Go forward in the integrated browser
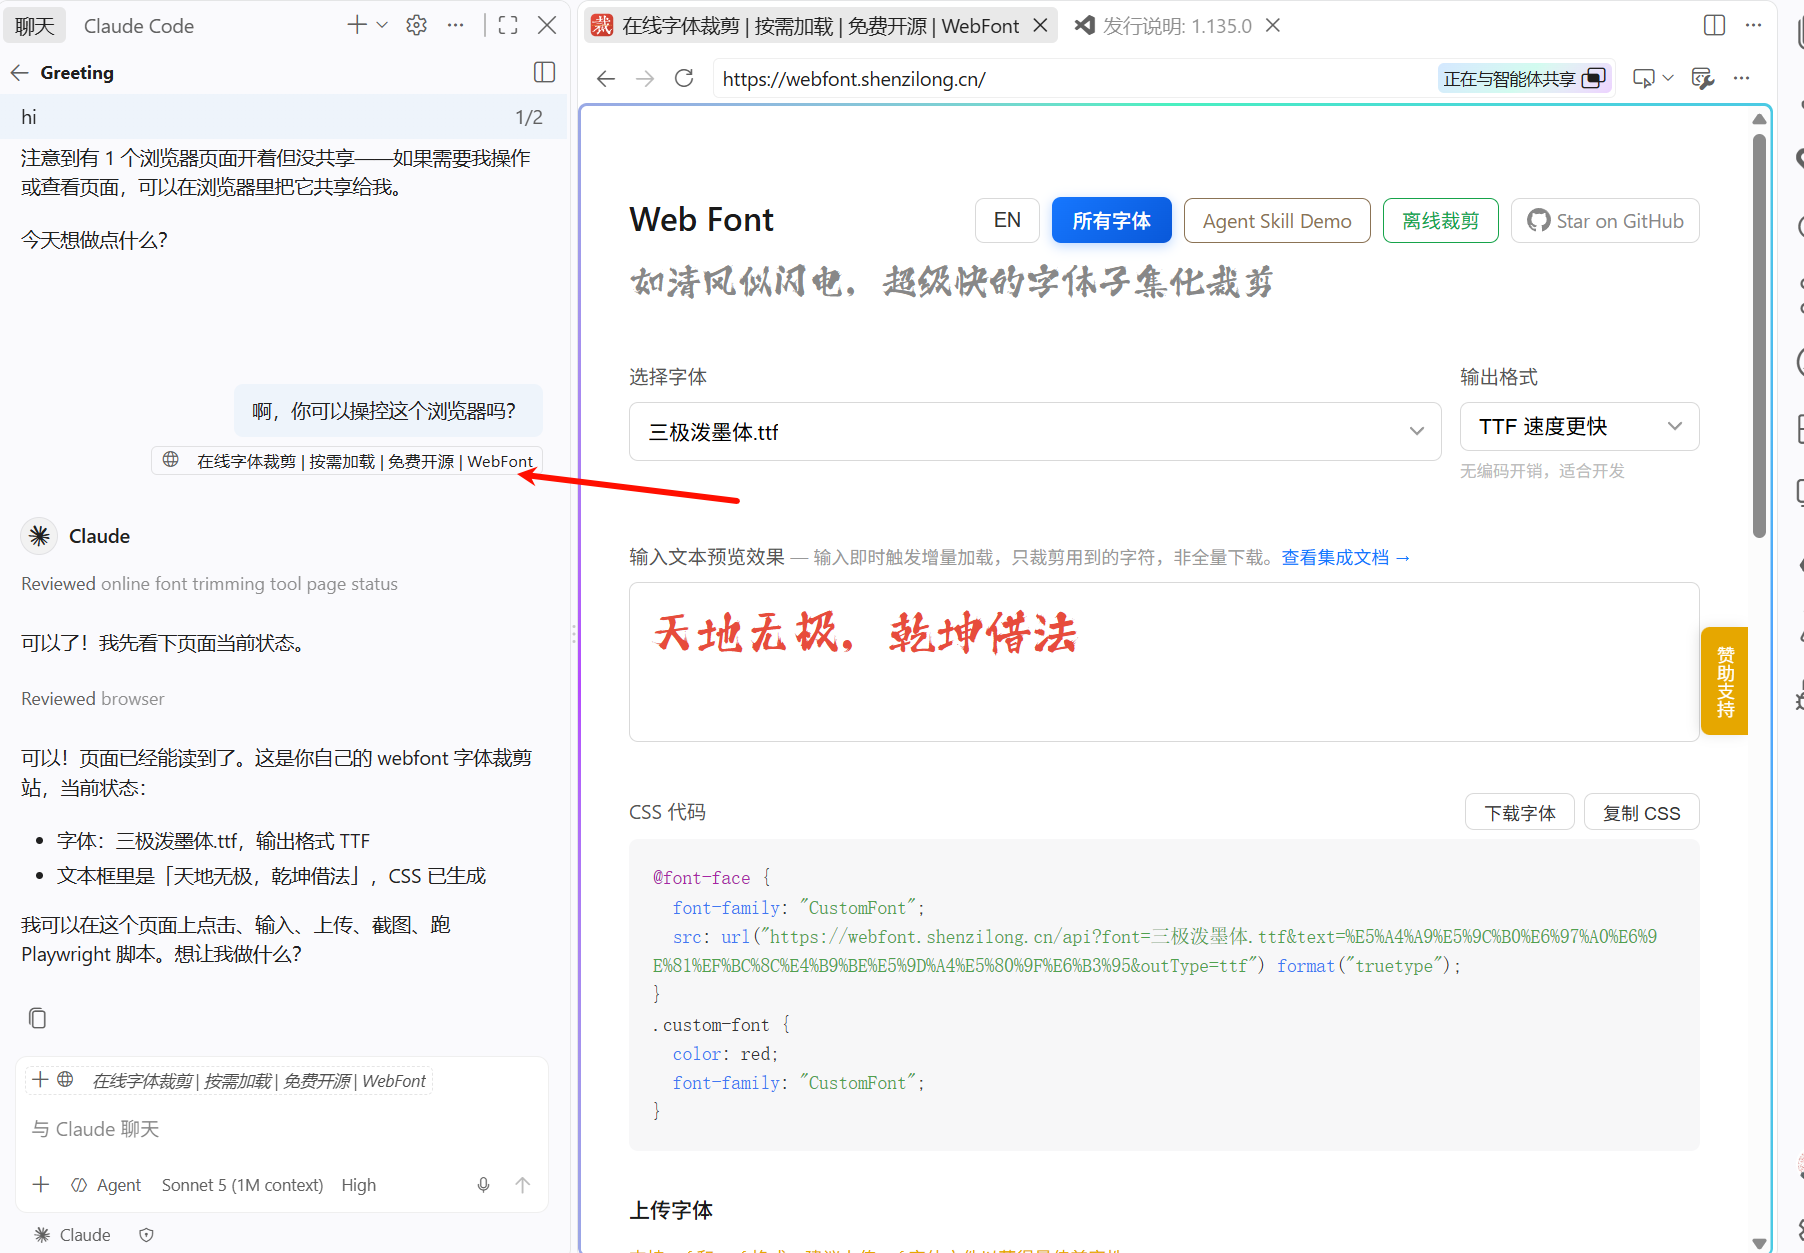Screen dimensions: 1804x1253 [x=645, y=78]
